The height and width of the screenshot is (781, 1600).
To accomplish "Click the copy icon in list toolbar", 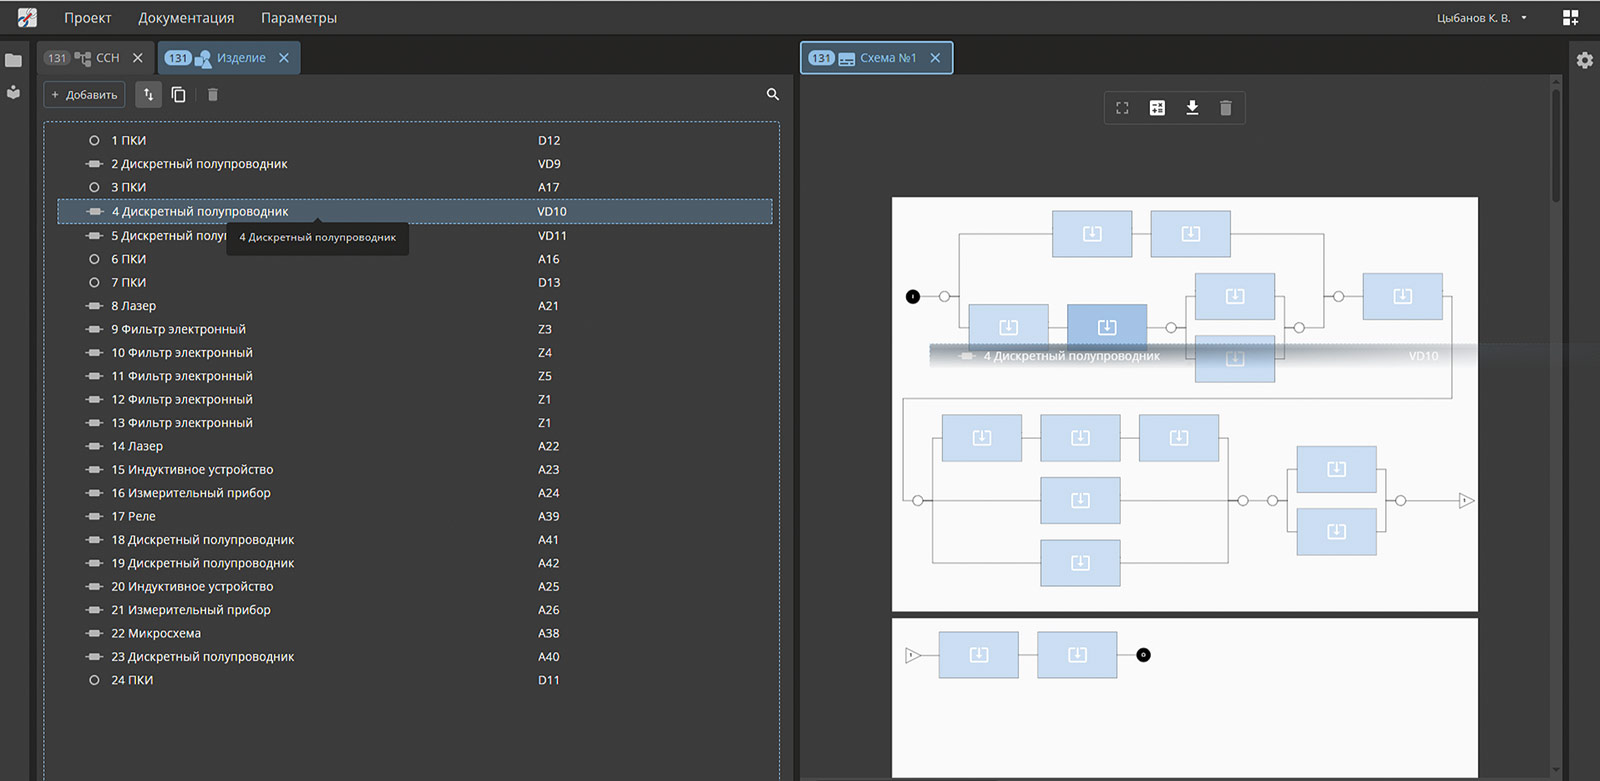I will point(179,94).
